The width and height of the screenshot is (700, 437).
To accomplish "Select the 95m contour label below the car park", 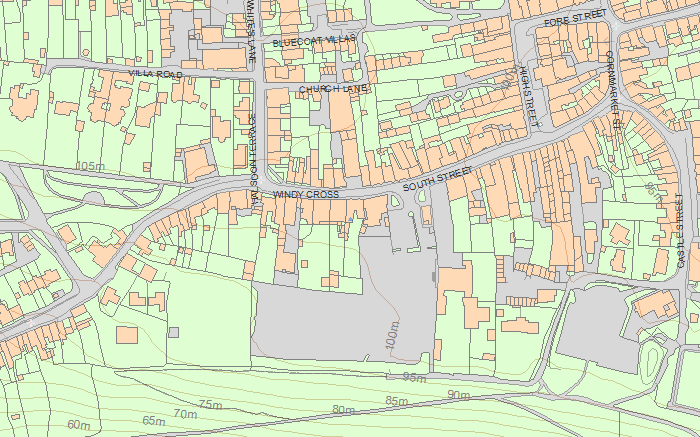I will click(415, 378).
